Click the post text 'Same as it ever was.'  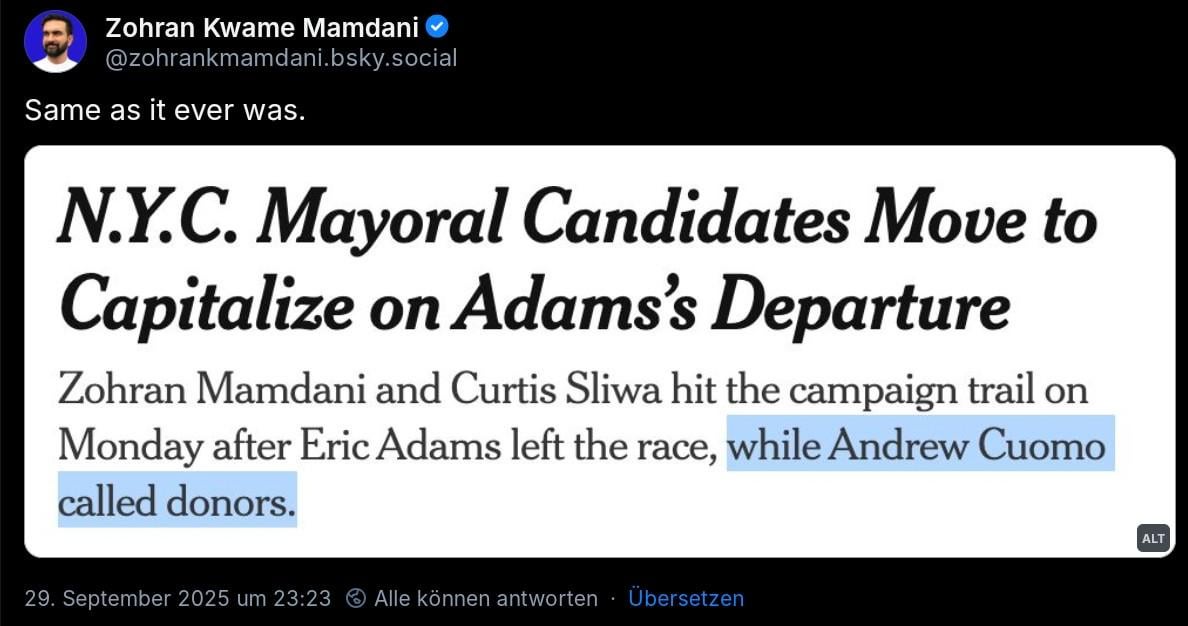165,111
